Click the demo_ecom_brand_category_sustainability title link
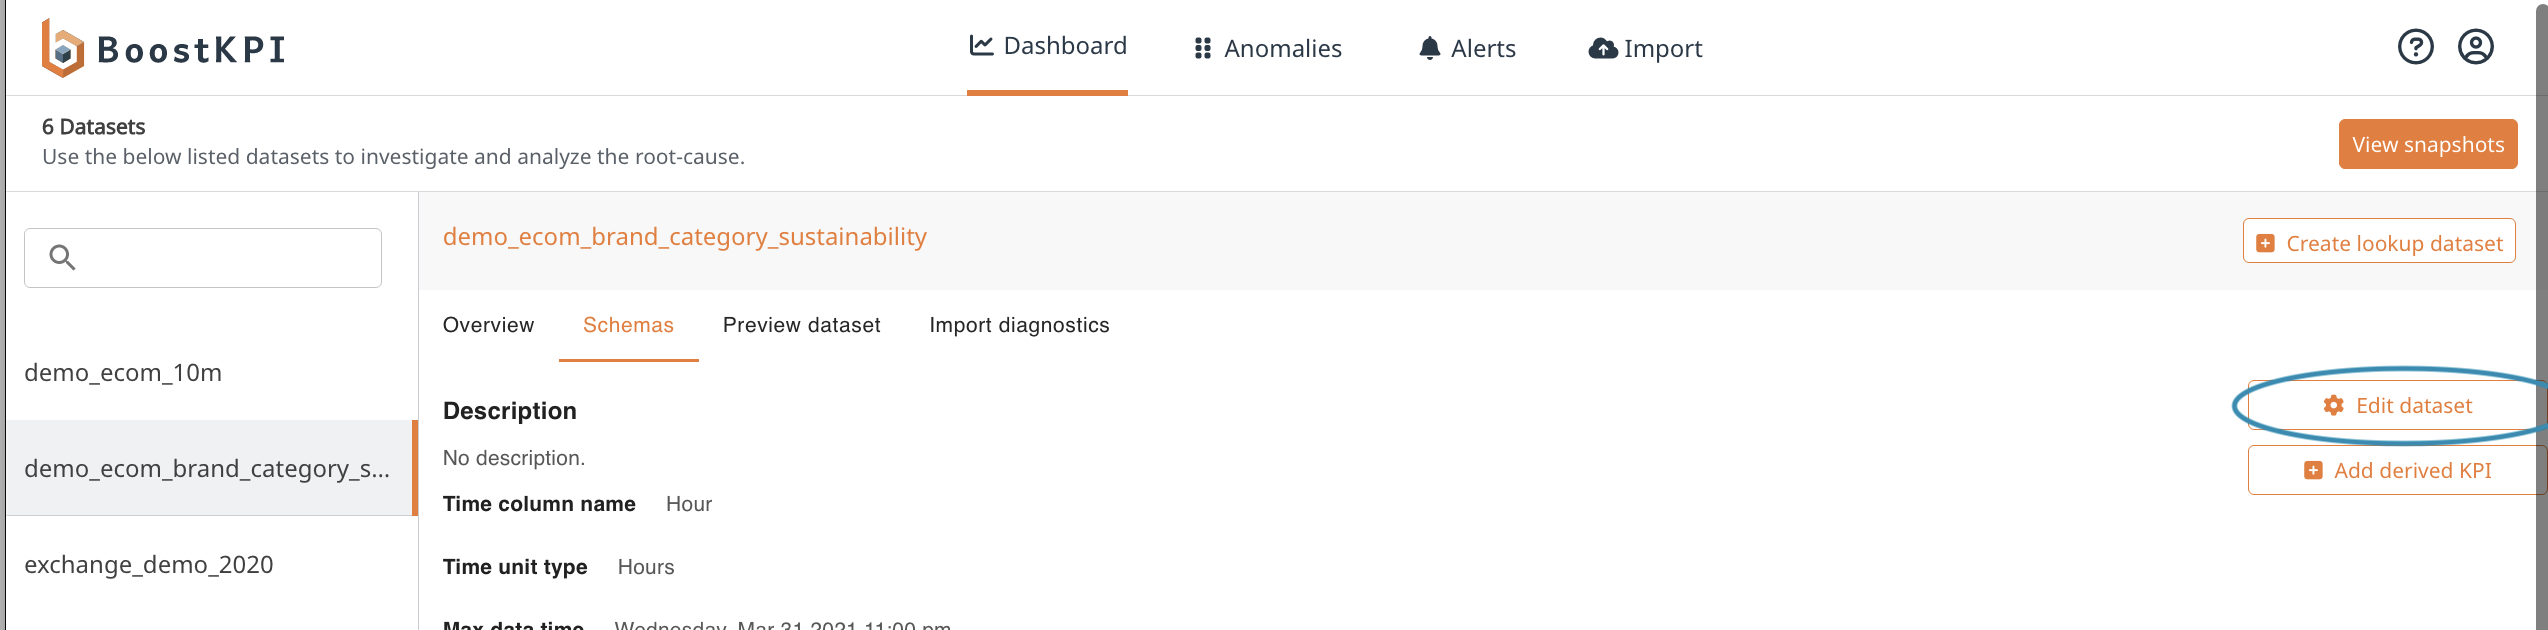The width and height of the screenshot is (2548, 630). (x=684, y=237)
